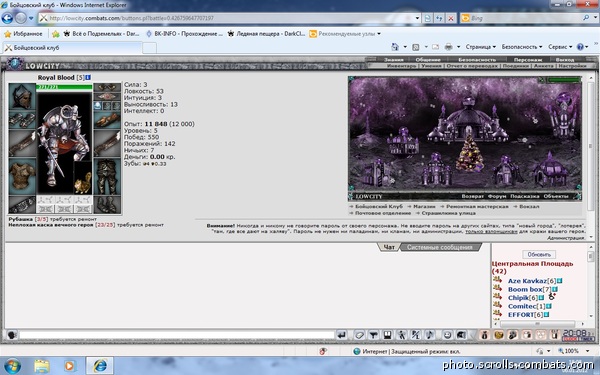The width and height of the screenshot is (600, 375).
Task: Switch to Системные сообщения tab
Action: (440, 247)
